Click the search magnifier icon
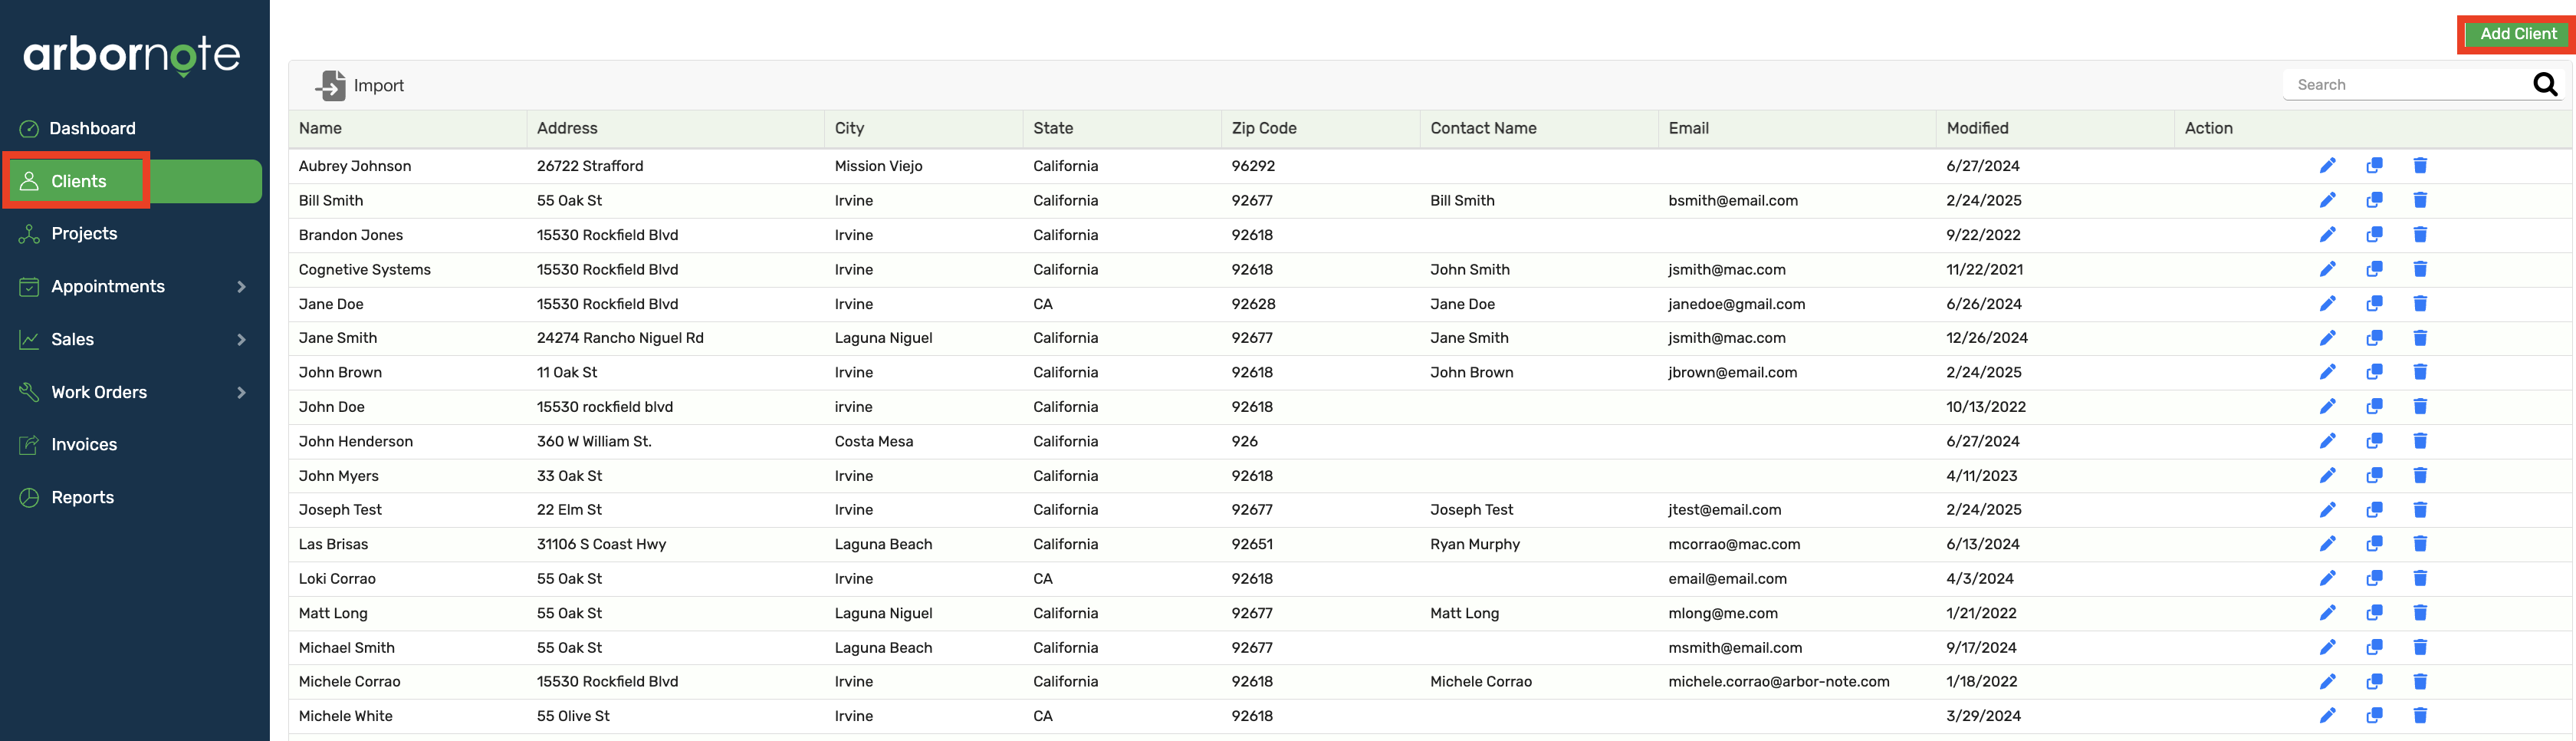Viewport: 2576px width, 741px height. pyautogui.click(x=2544, y=85)
